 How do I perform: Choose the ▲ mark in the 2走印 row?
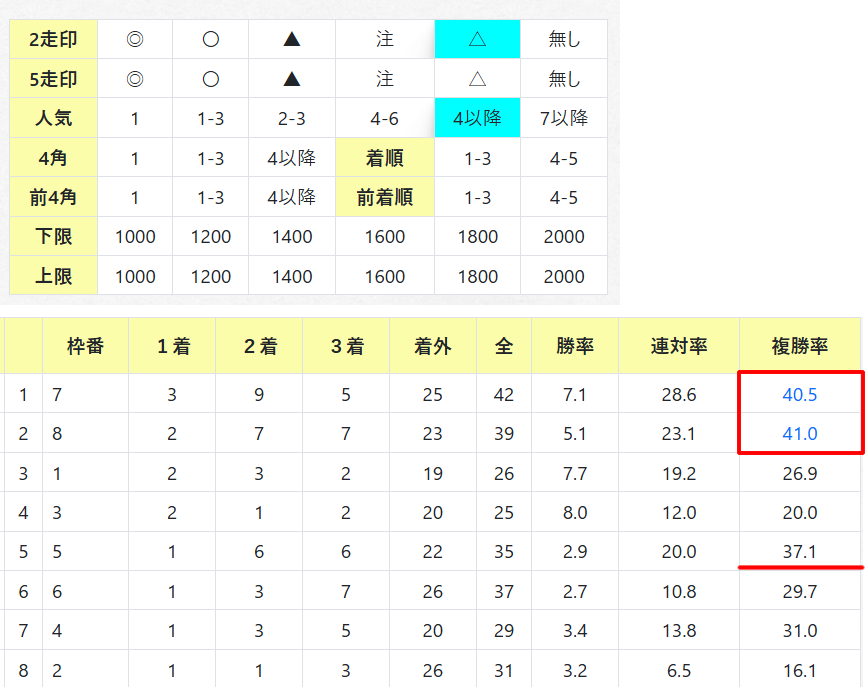pos(292,39)
